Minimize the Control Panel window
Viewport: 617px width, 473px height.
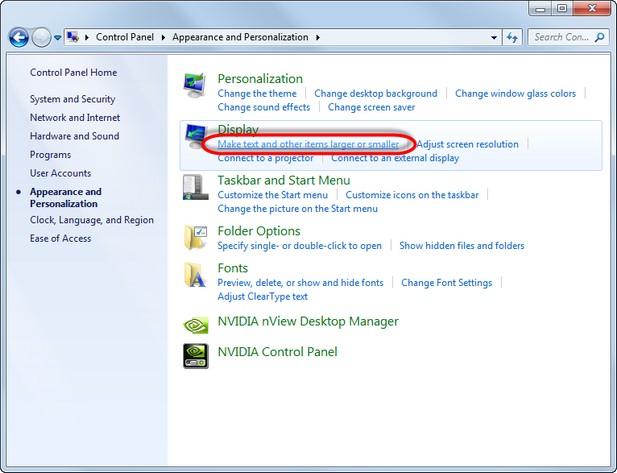(541, 8)
